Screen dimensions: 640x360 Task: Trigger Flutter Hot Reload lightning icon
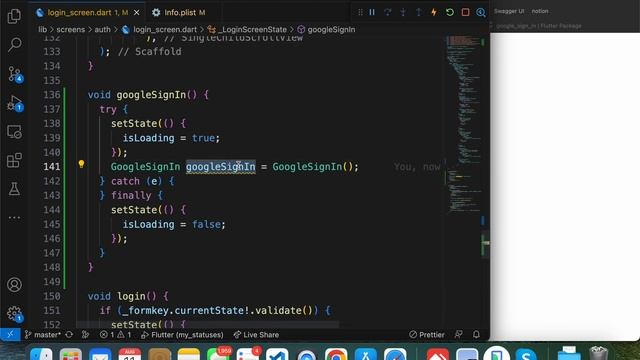coord(434,12)
